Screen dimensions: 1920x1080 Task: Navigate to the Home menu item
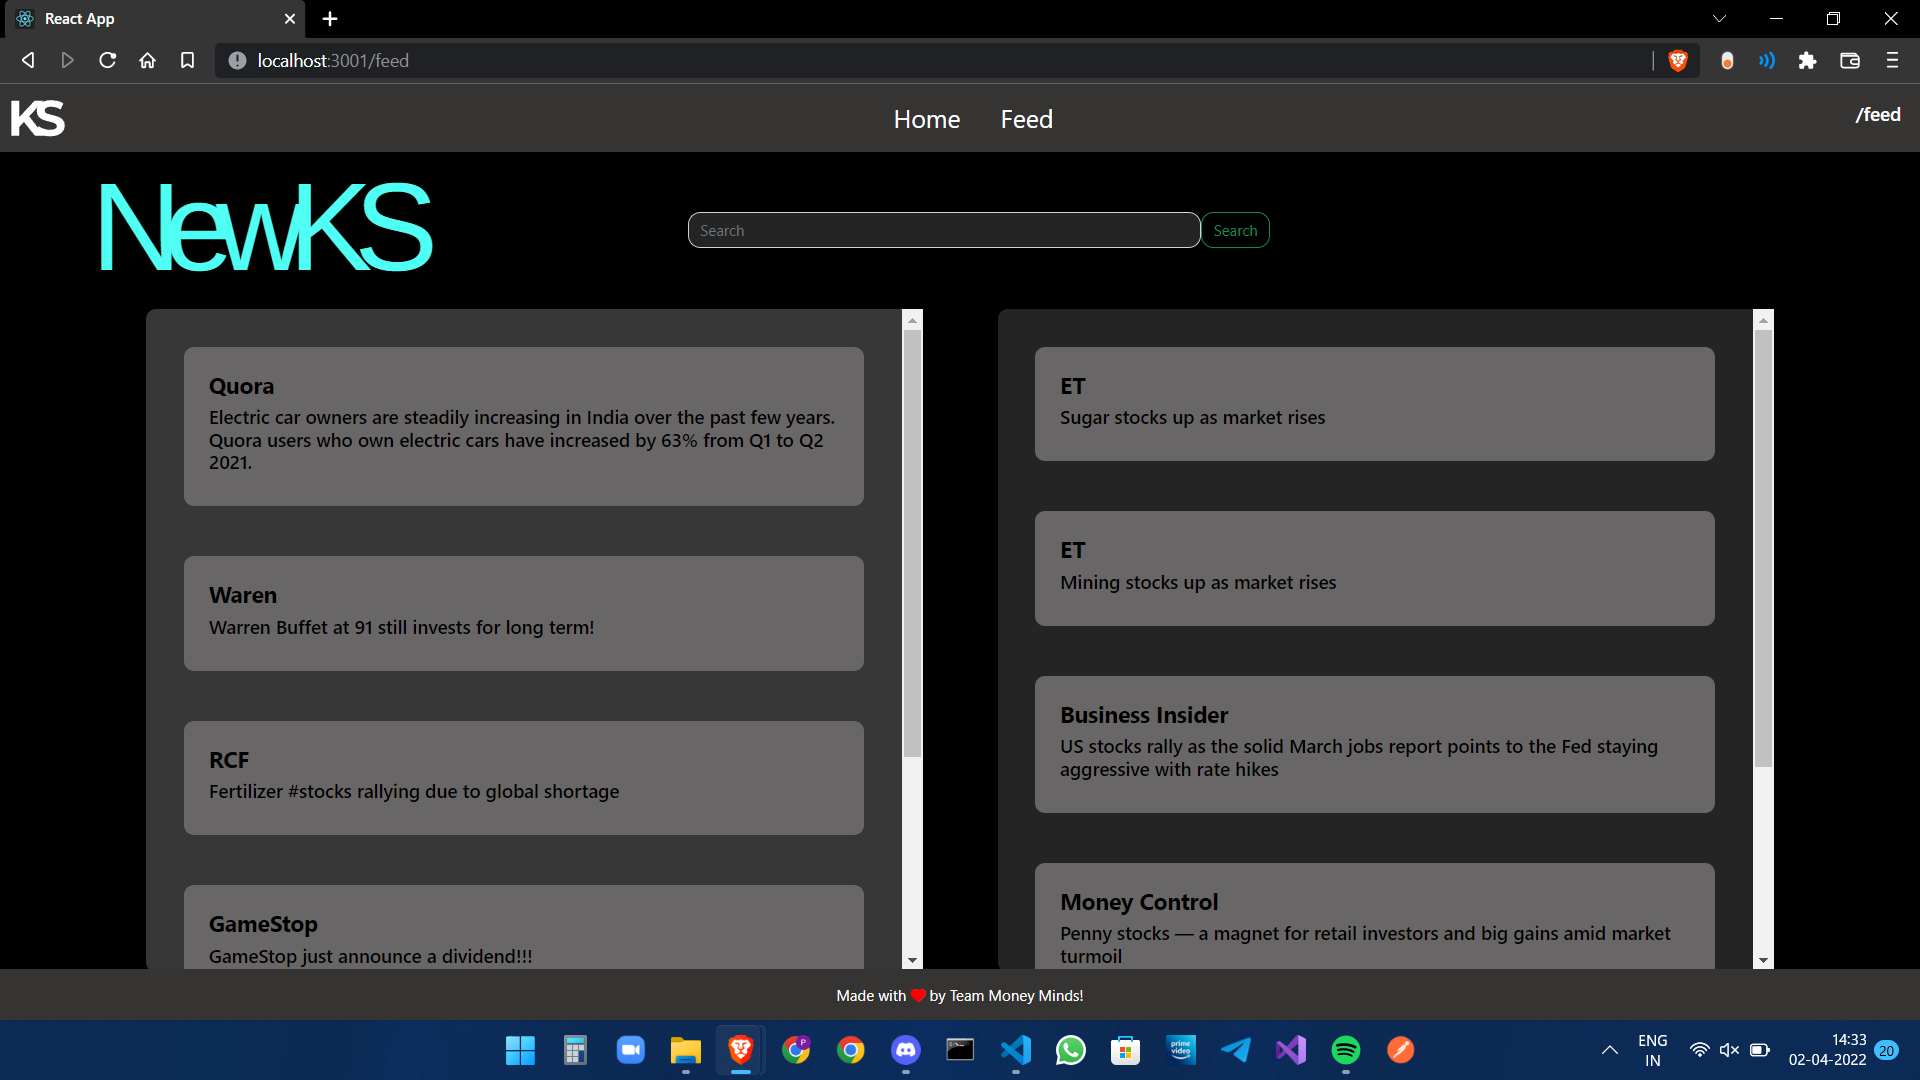(926, 119)
